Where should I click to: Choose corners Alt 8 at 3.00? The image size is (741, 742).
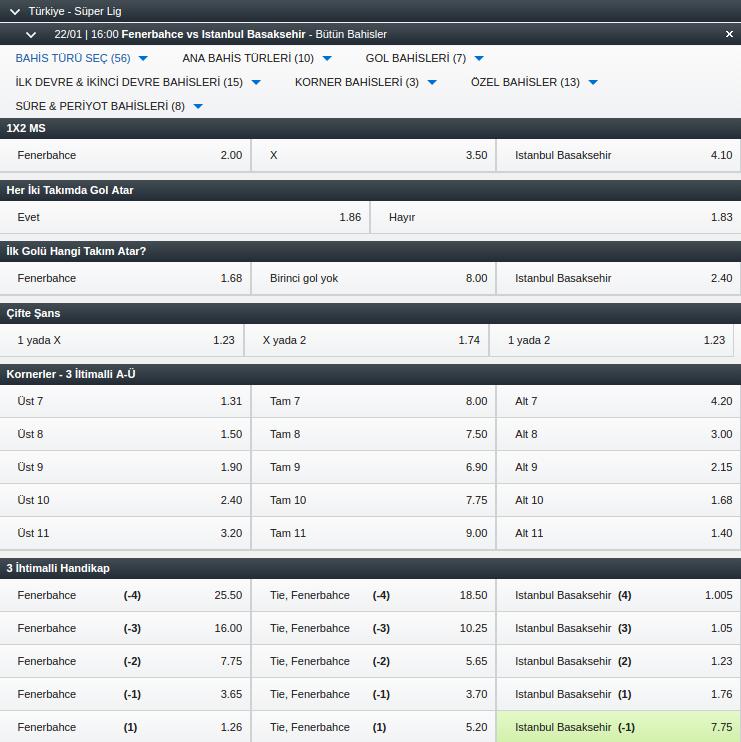point(618,434)
